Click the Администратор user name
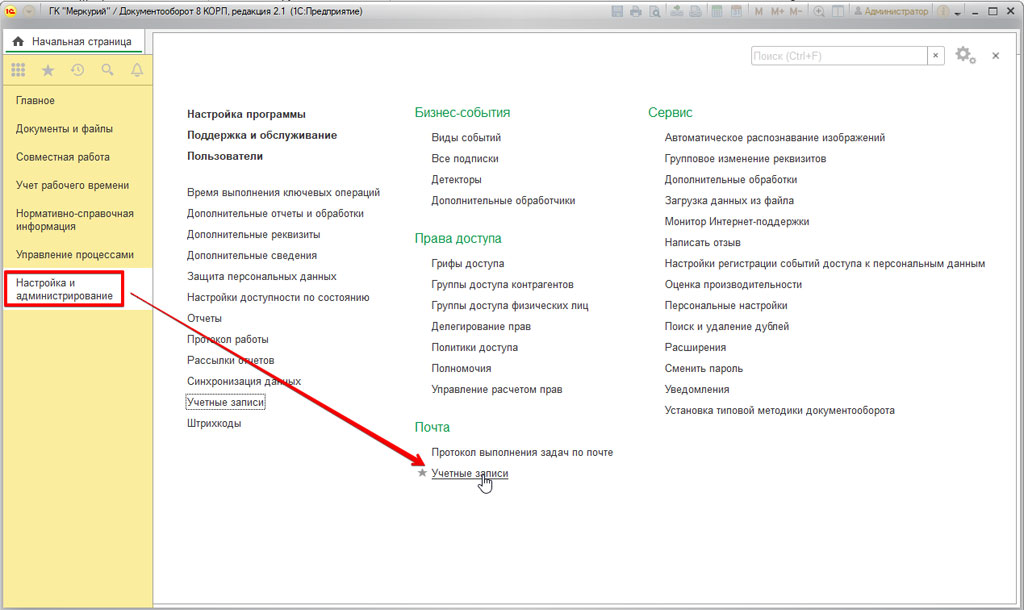1024x610 pixels. click(892, 11)
